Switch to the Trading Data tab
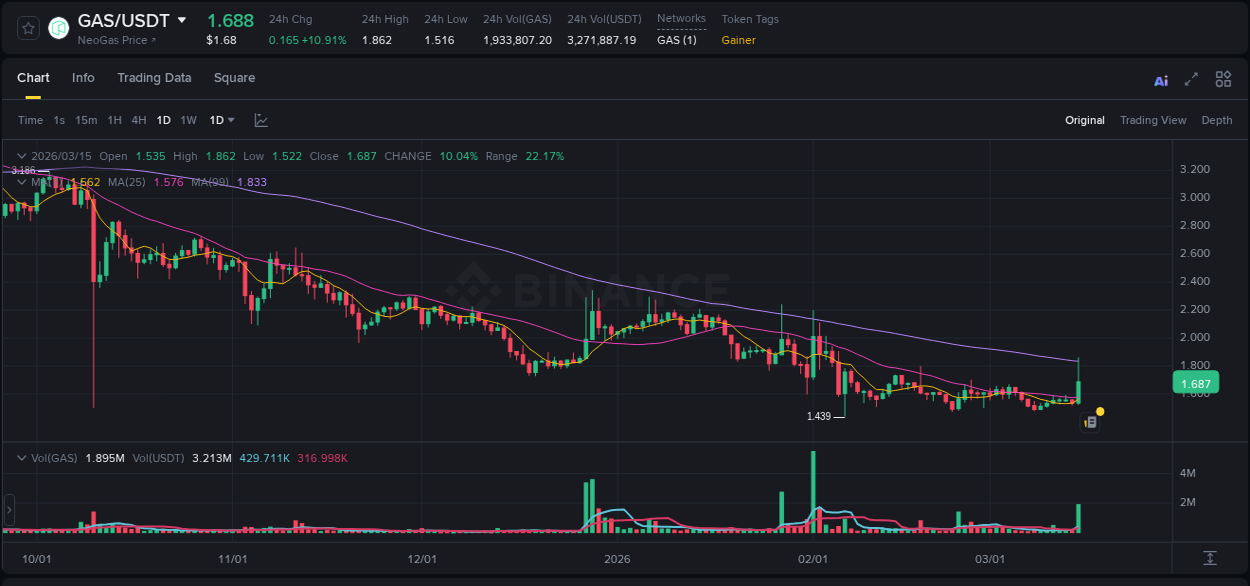This screenshot has height=586, width=1250. tap(154, 78)
